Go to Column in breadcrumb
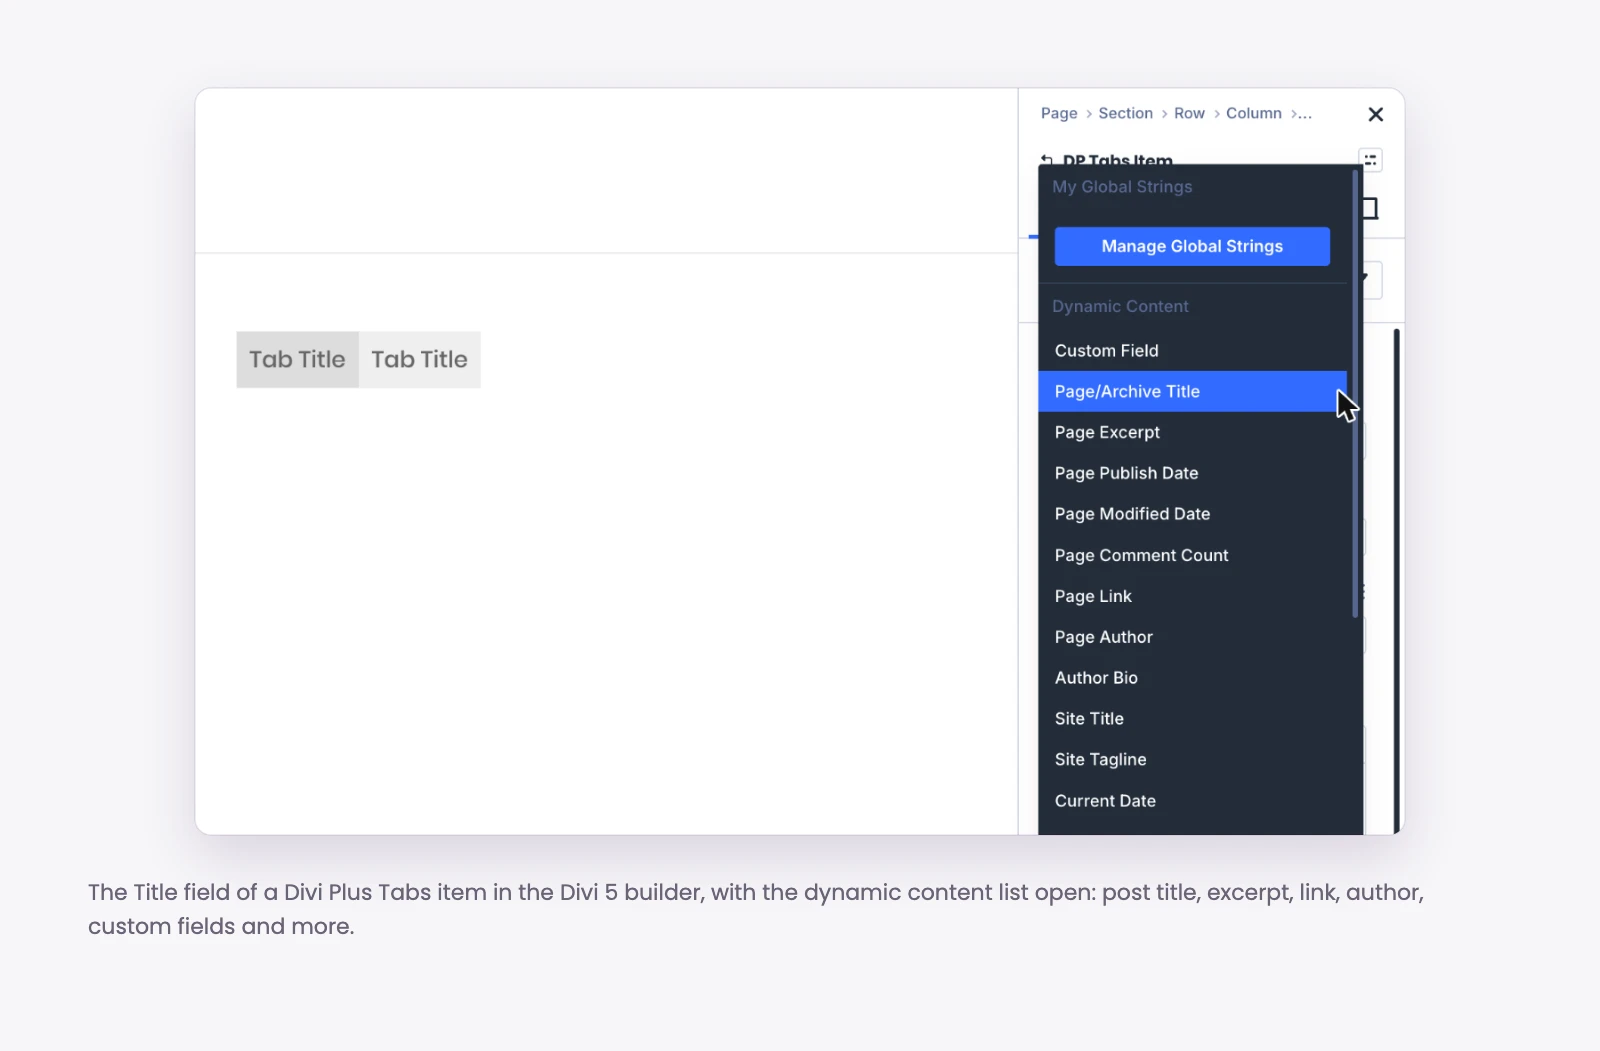The image size is (1600, 1051). point(1253,113)
